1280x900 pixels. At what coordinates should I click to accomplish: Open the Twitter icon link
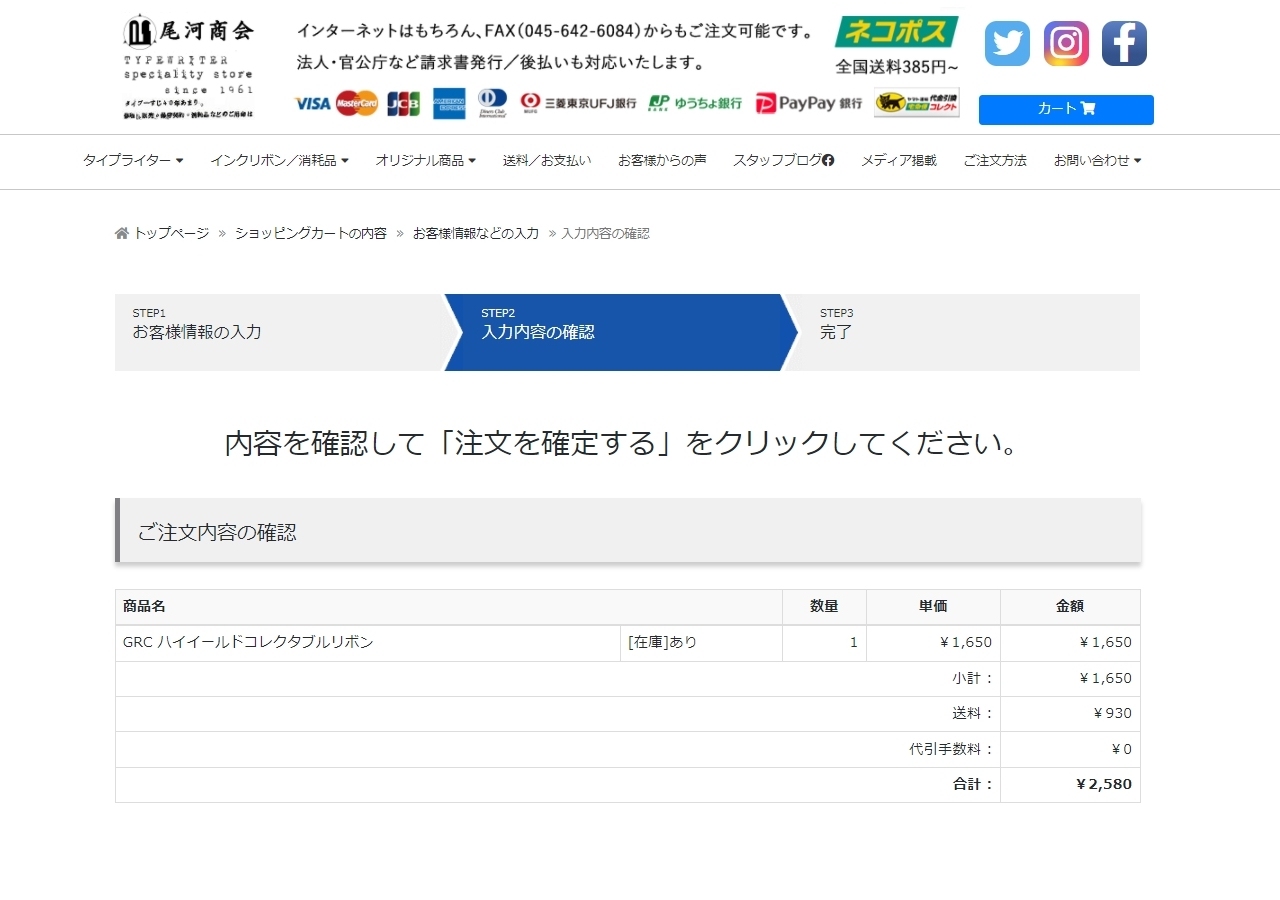pos(1007,44)
